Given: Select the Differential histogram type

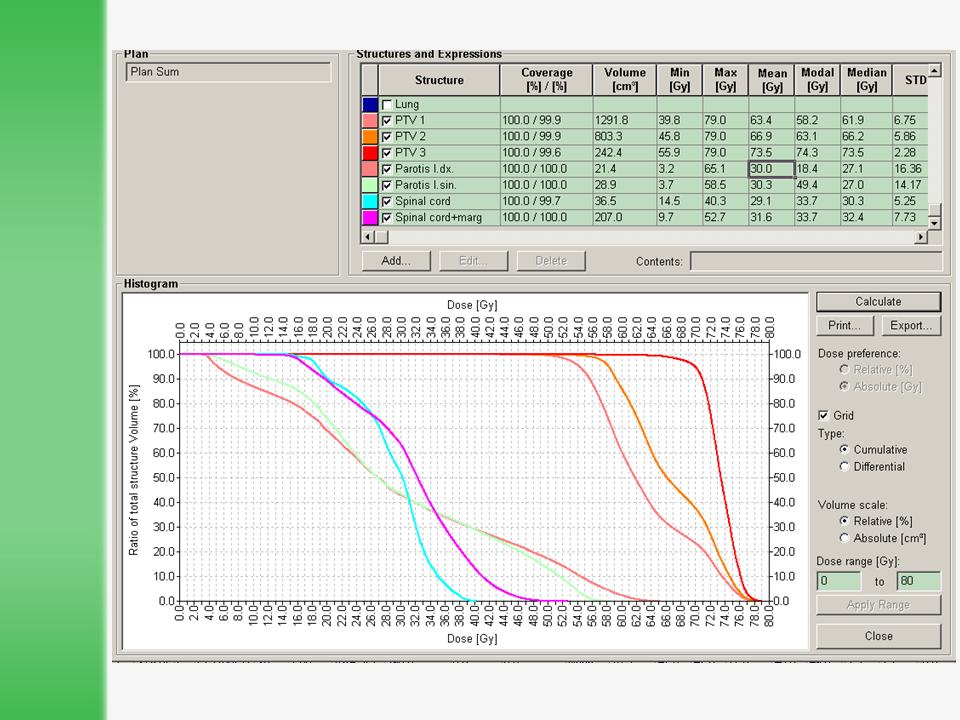Looking at the screenshot, I should point(845,466).
